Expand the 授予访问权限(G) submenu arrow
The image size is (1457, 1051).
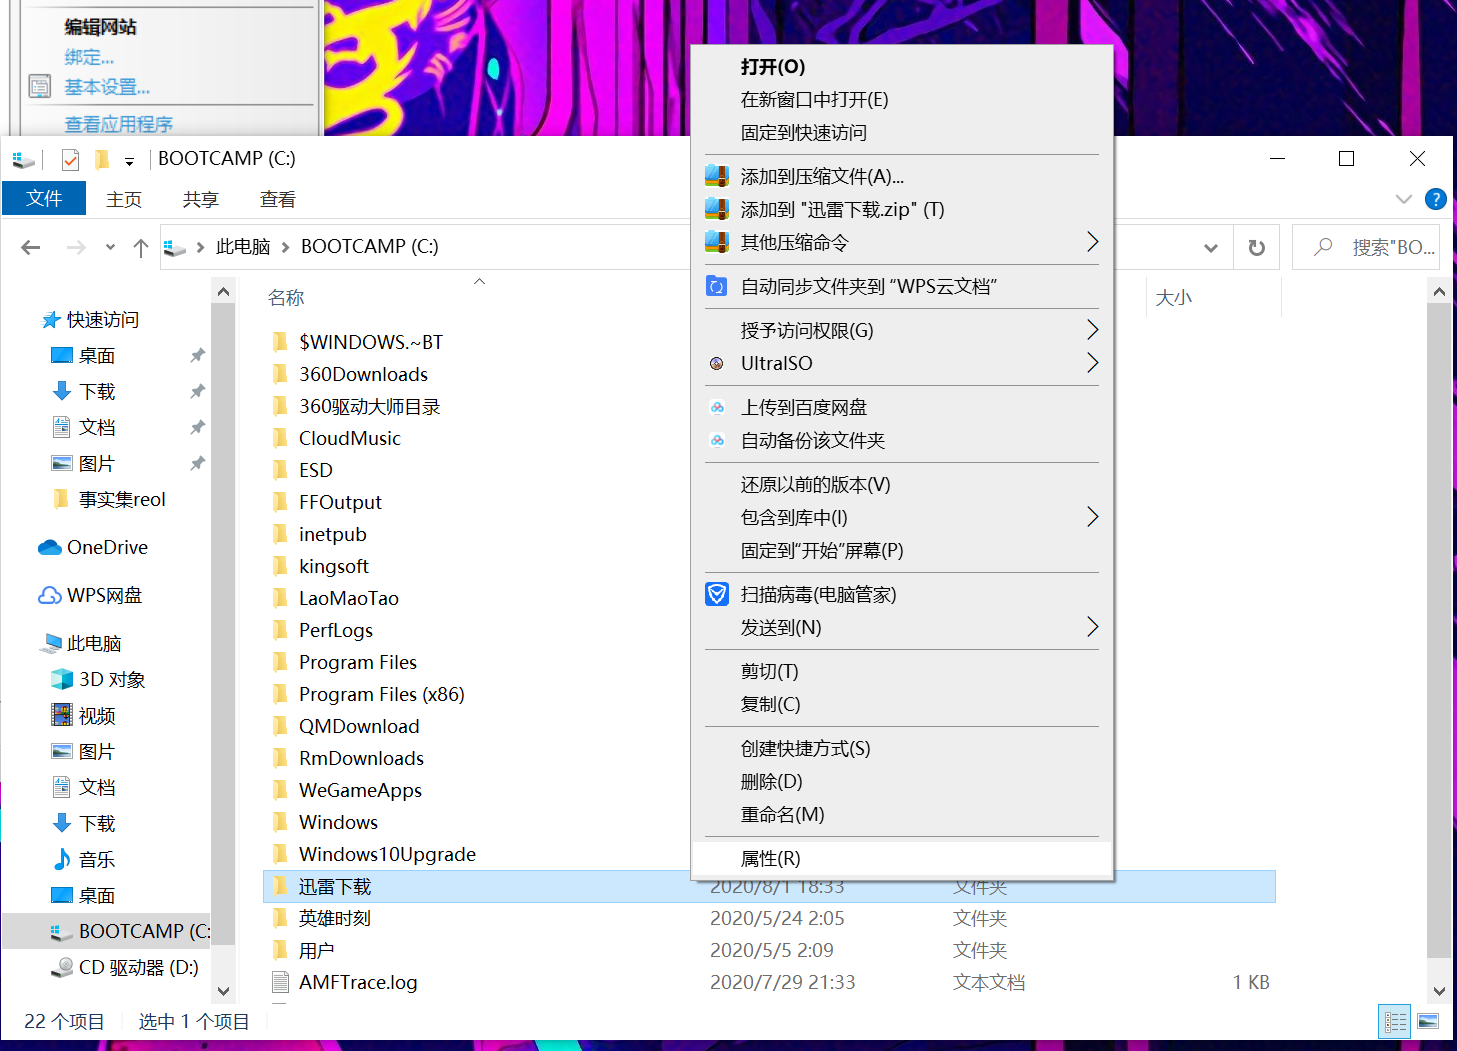coord(1092,330)
